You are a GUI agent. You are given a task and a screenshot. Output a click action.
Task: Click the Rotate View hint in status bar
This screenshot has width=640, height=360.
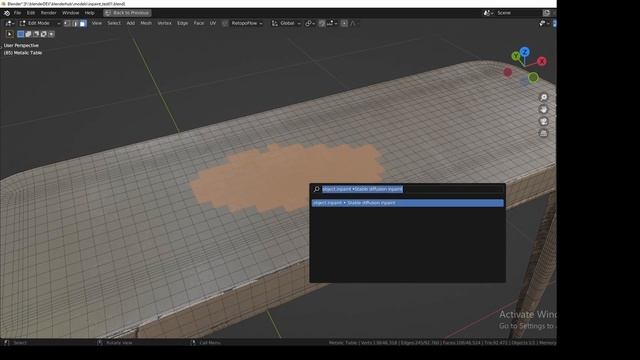point(119,343)
